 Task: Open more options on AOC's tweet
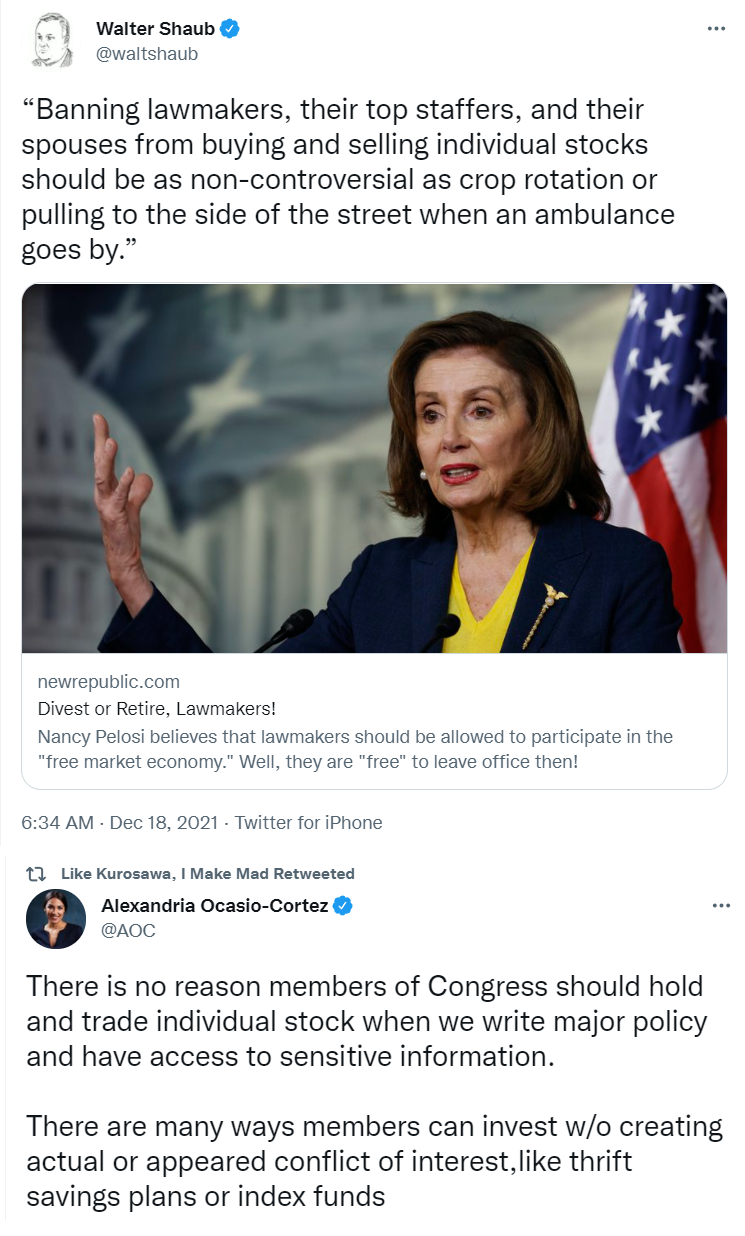720,906
